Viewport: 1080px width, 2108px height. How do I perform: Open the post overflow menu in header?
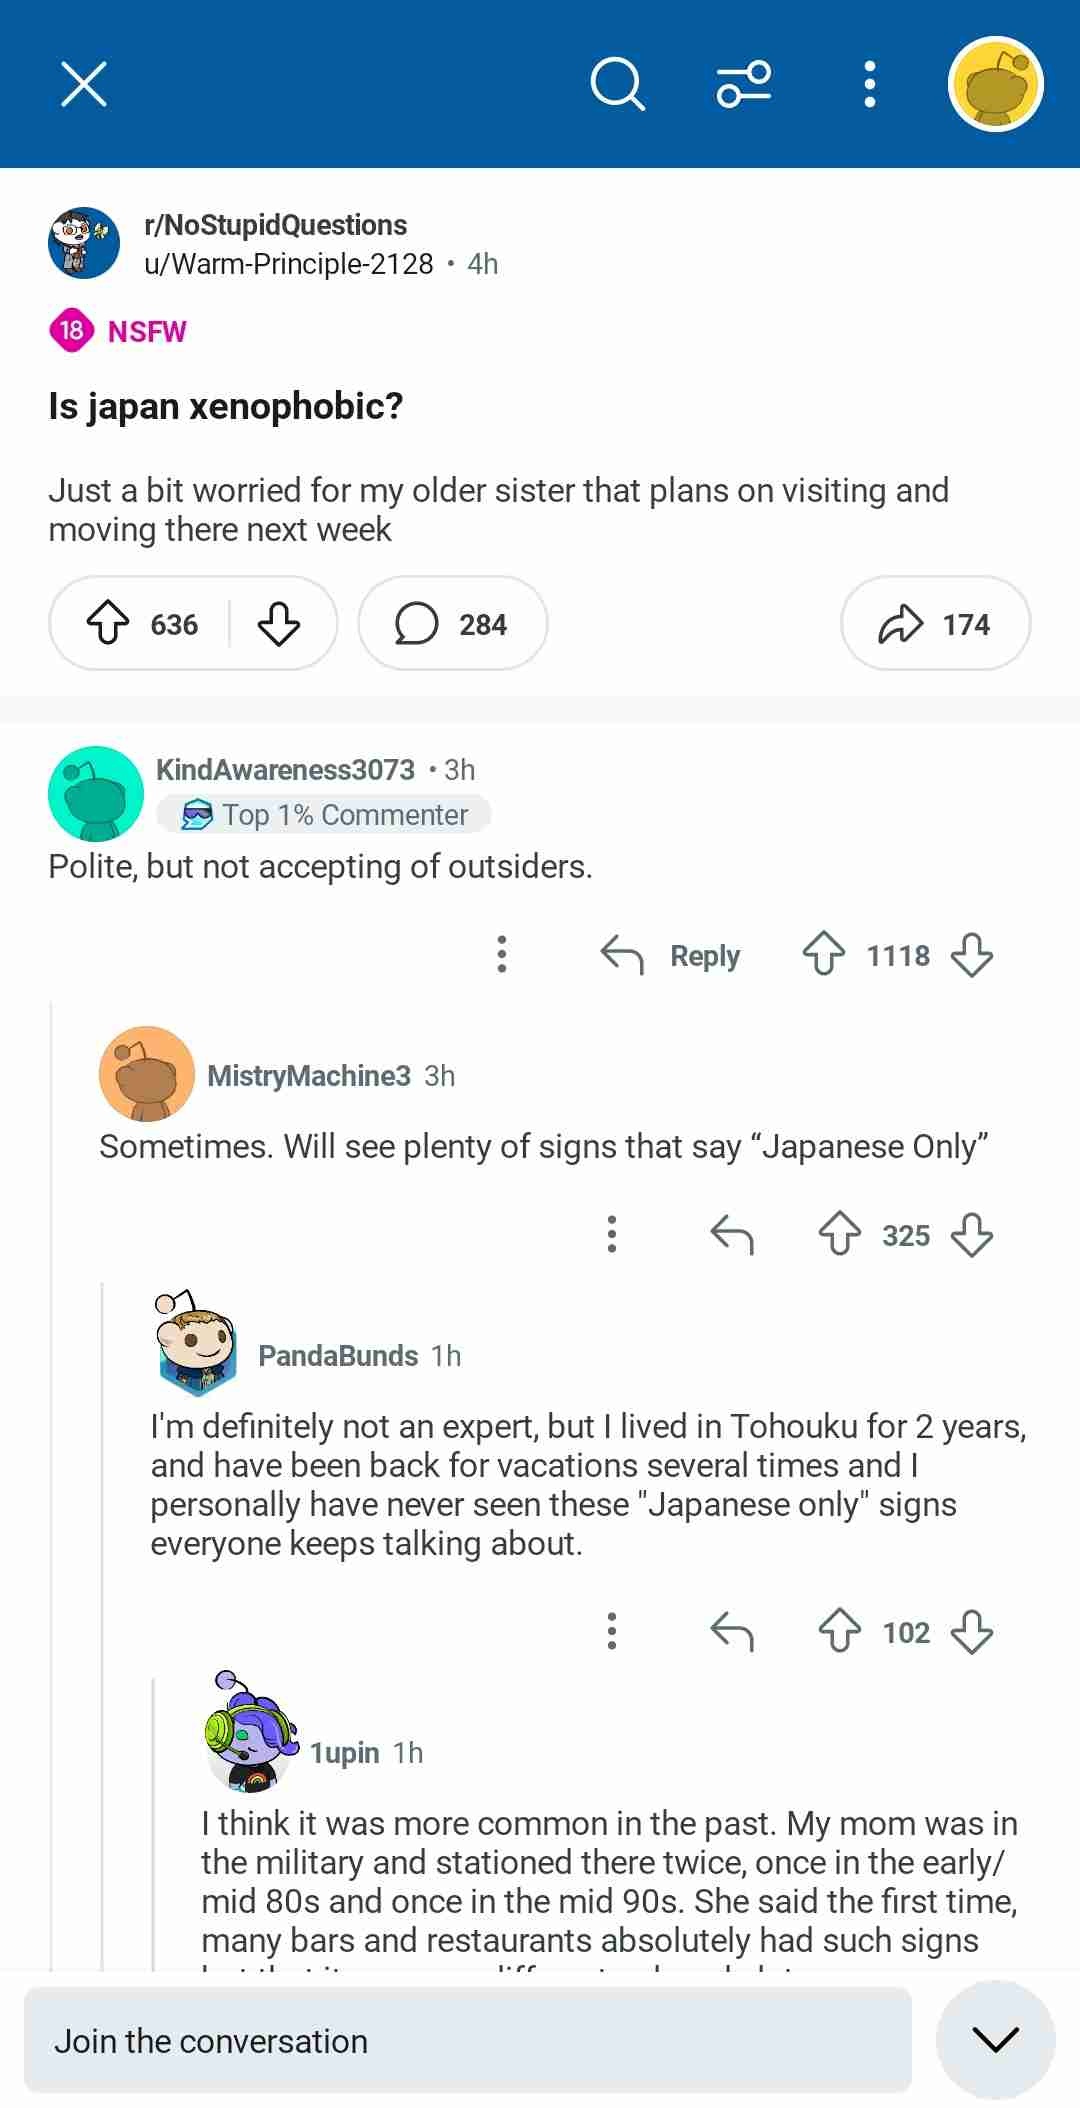pyautogui.click(x=870, y=84)
